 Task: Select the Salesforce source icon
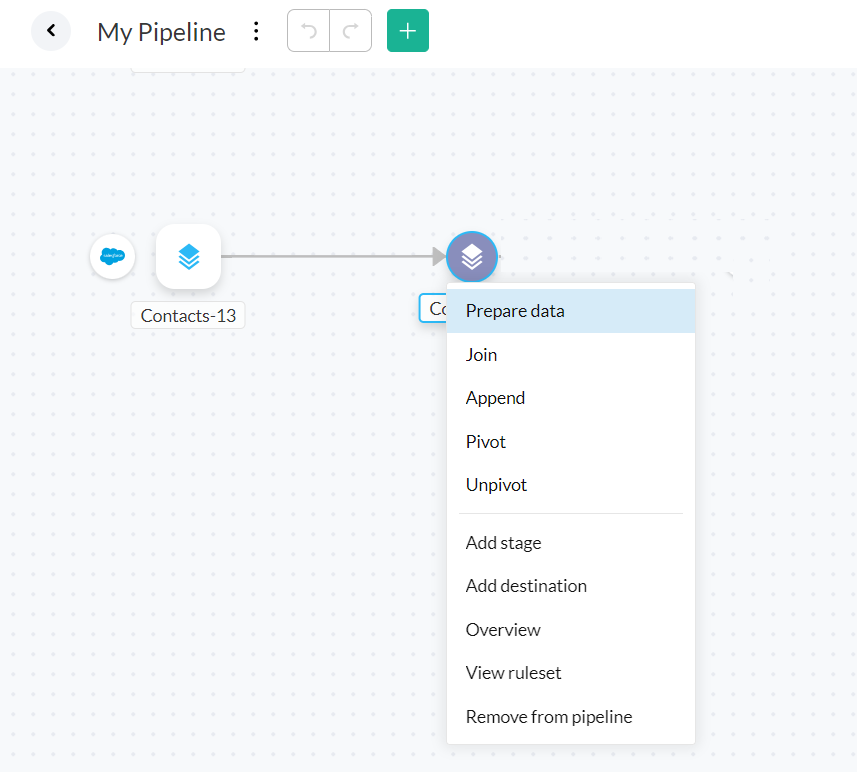pos(112,257)
